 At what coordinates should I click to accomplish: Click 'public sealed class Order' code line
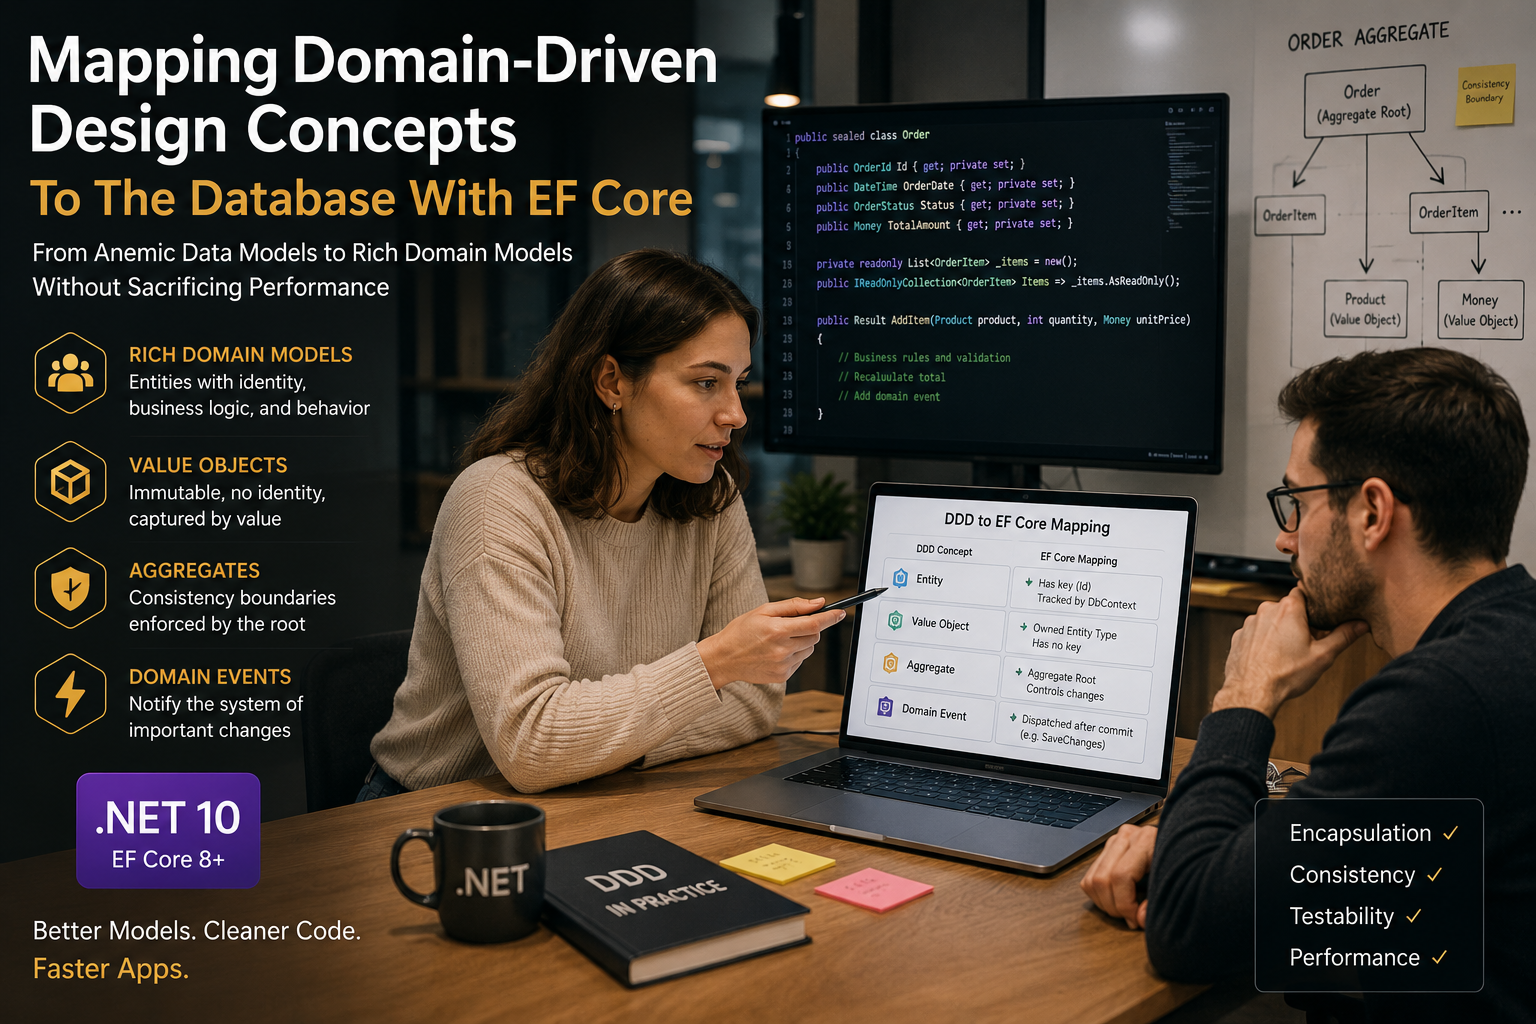862,136
